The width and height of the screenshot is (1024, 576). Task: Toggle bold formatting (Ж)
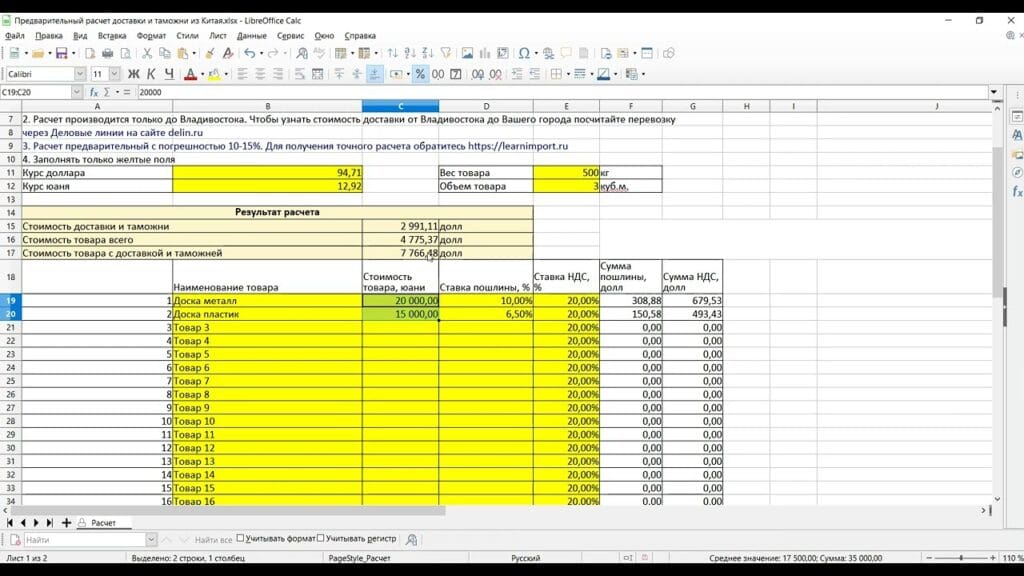tap(133, 74)
